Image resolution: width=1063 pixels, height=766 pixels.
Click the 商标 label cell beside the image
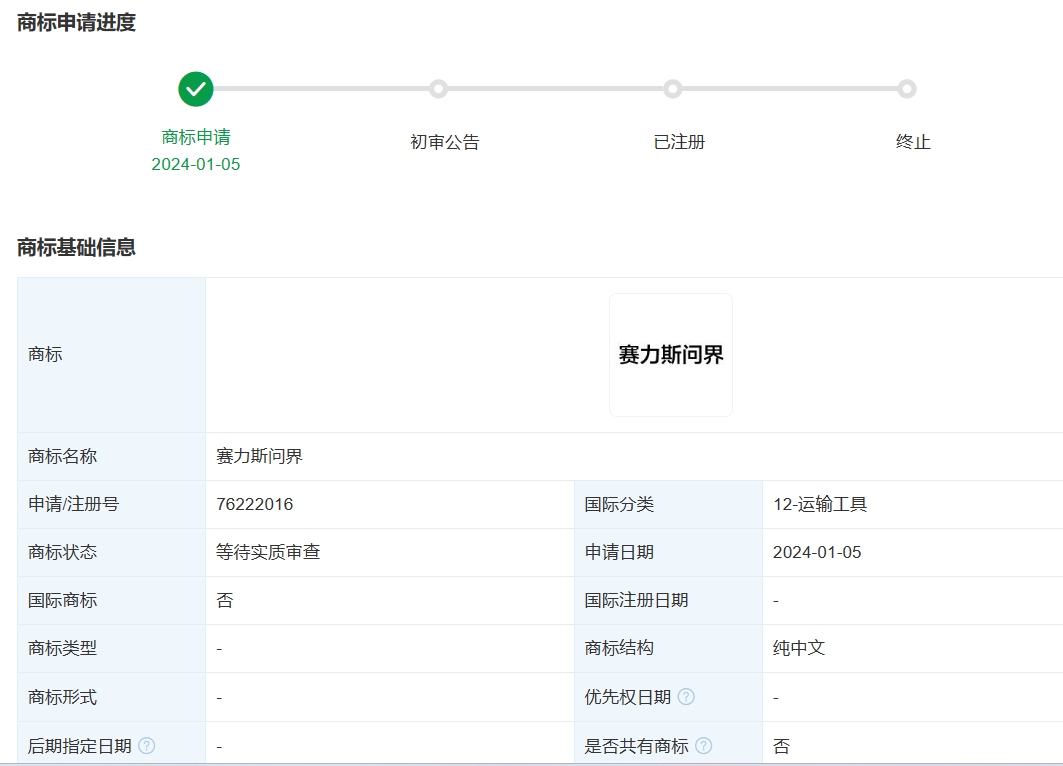tap(111, 355)
